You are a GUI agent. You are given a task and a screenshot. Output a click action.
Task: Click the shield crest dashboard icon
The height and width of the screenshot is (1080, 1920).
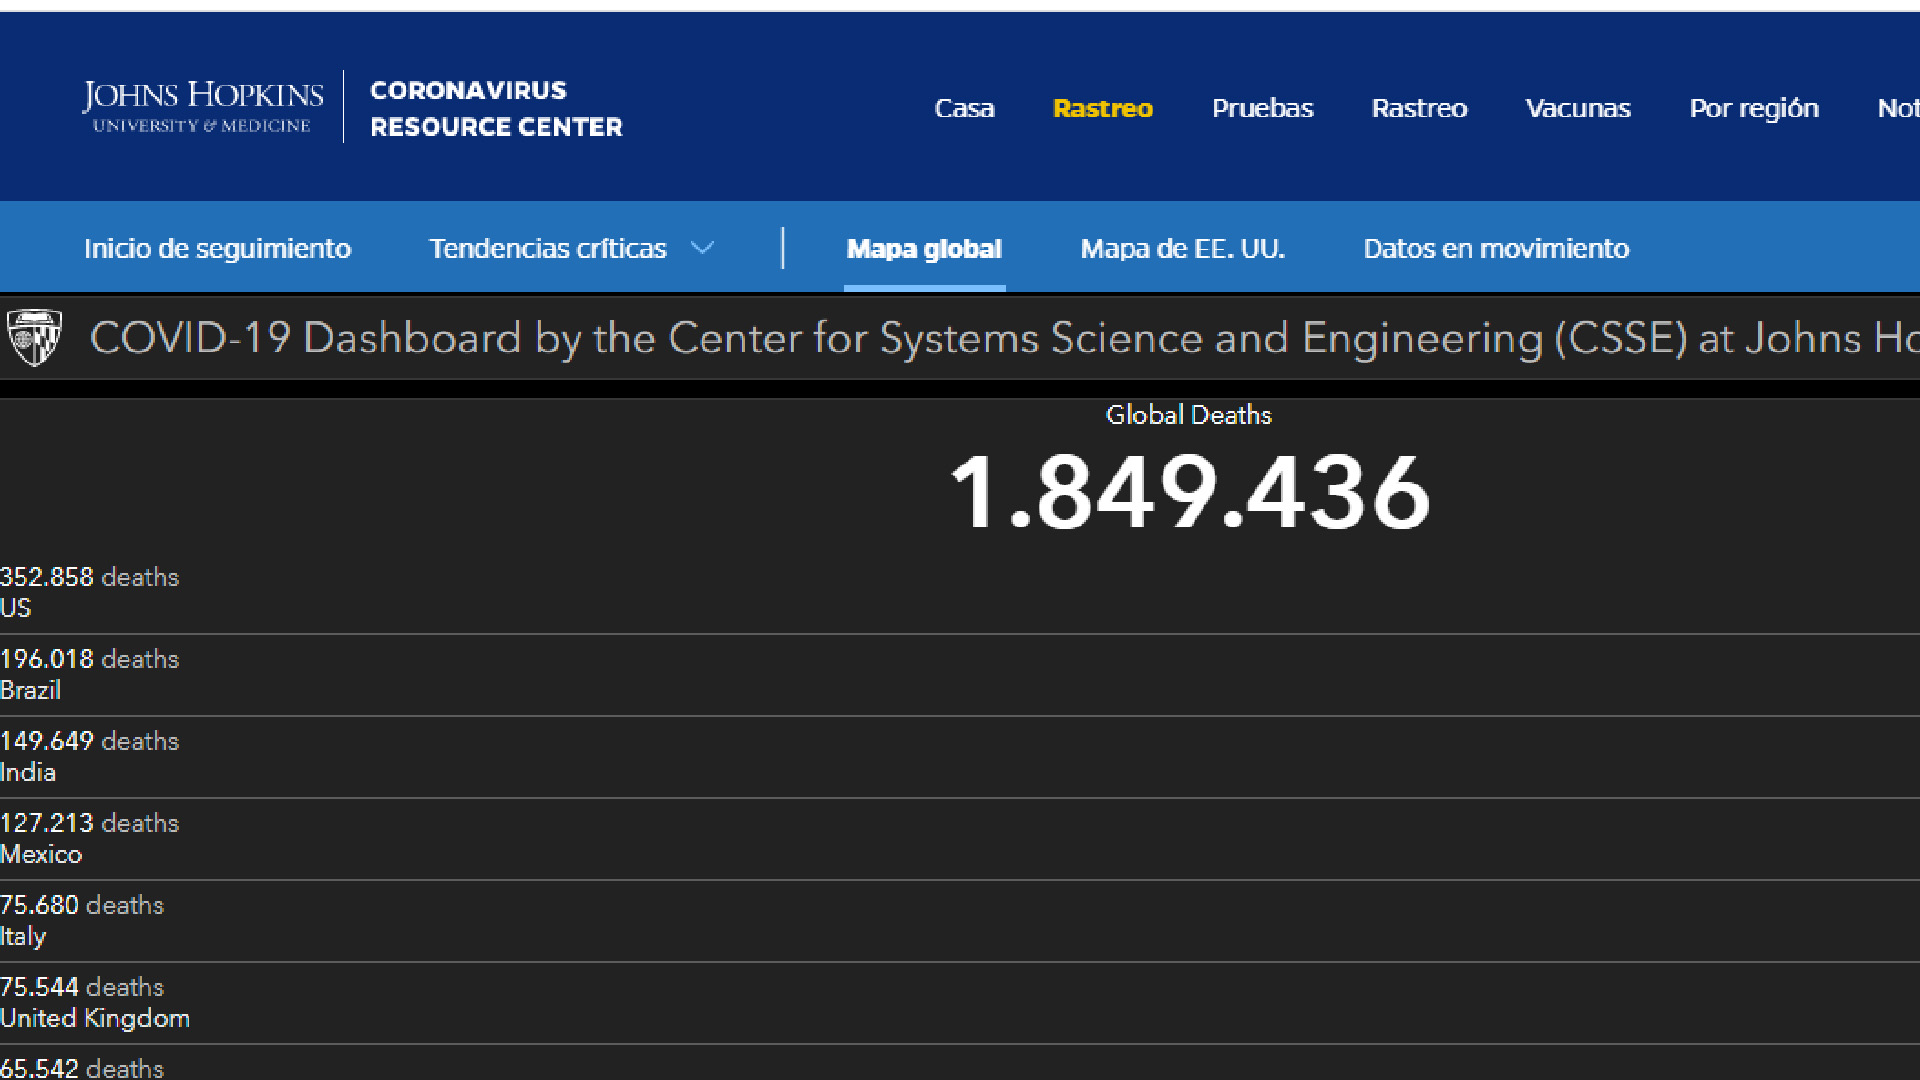[35, 337]
